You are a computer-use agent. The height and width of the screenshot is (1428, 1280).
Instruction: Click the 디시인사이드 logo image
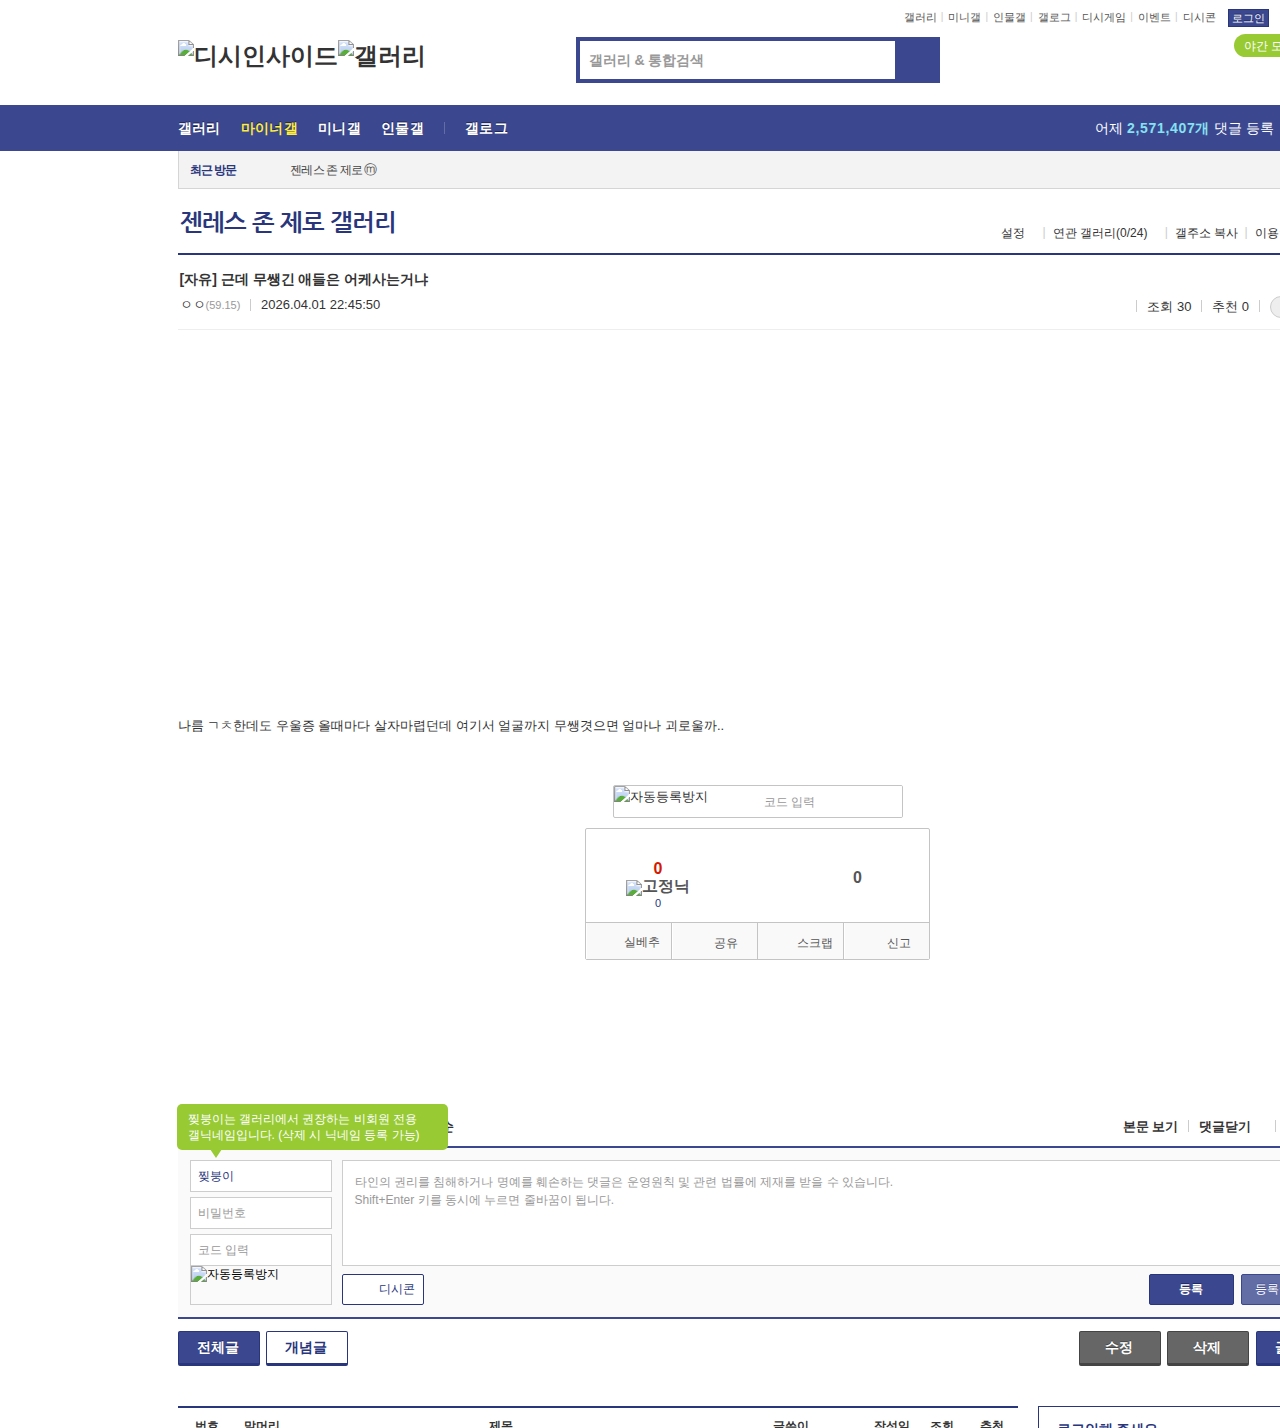[258, 55]
